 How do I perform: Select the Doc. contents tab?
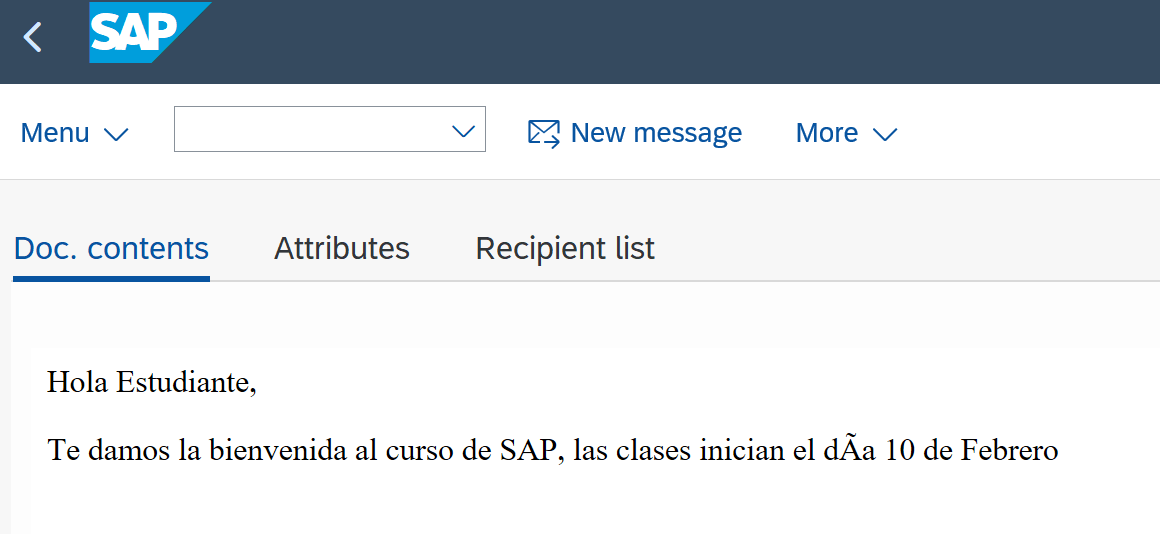click(x=111, y=248)
